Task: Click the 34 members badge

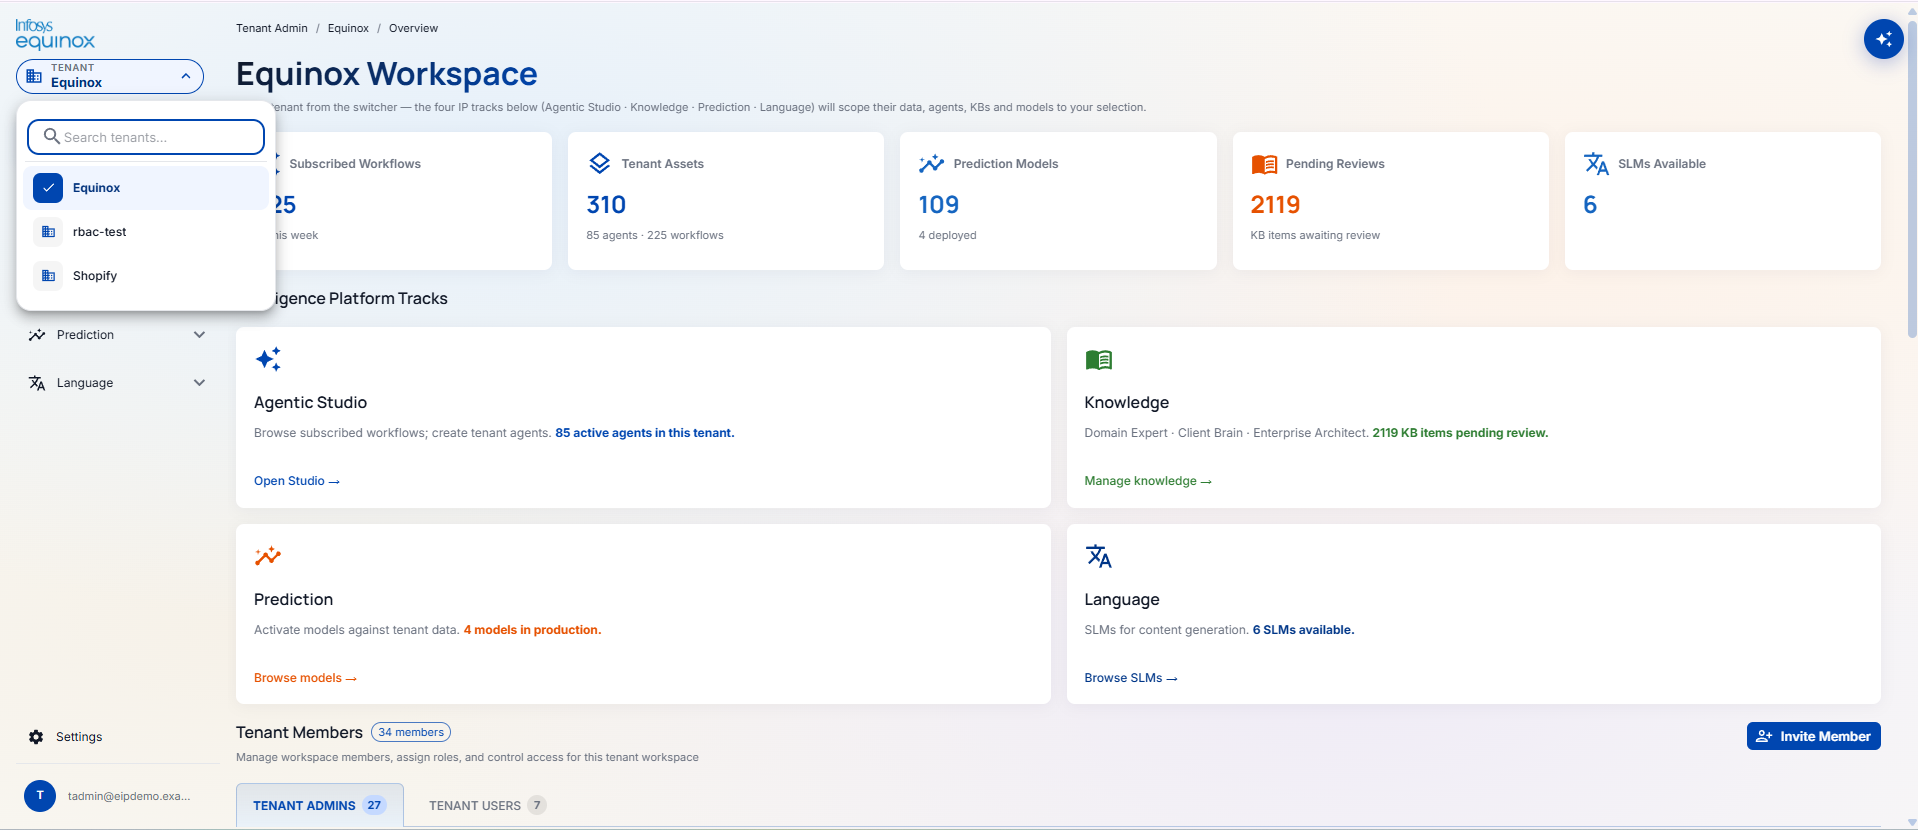Action: (x=411, y=732)
